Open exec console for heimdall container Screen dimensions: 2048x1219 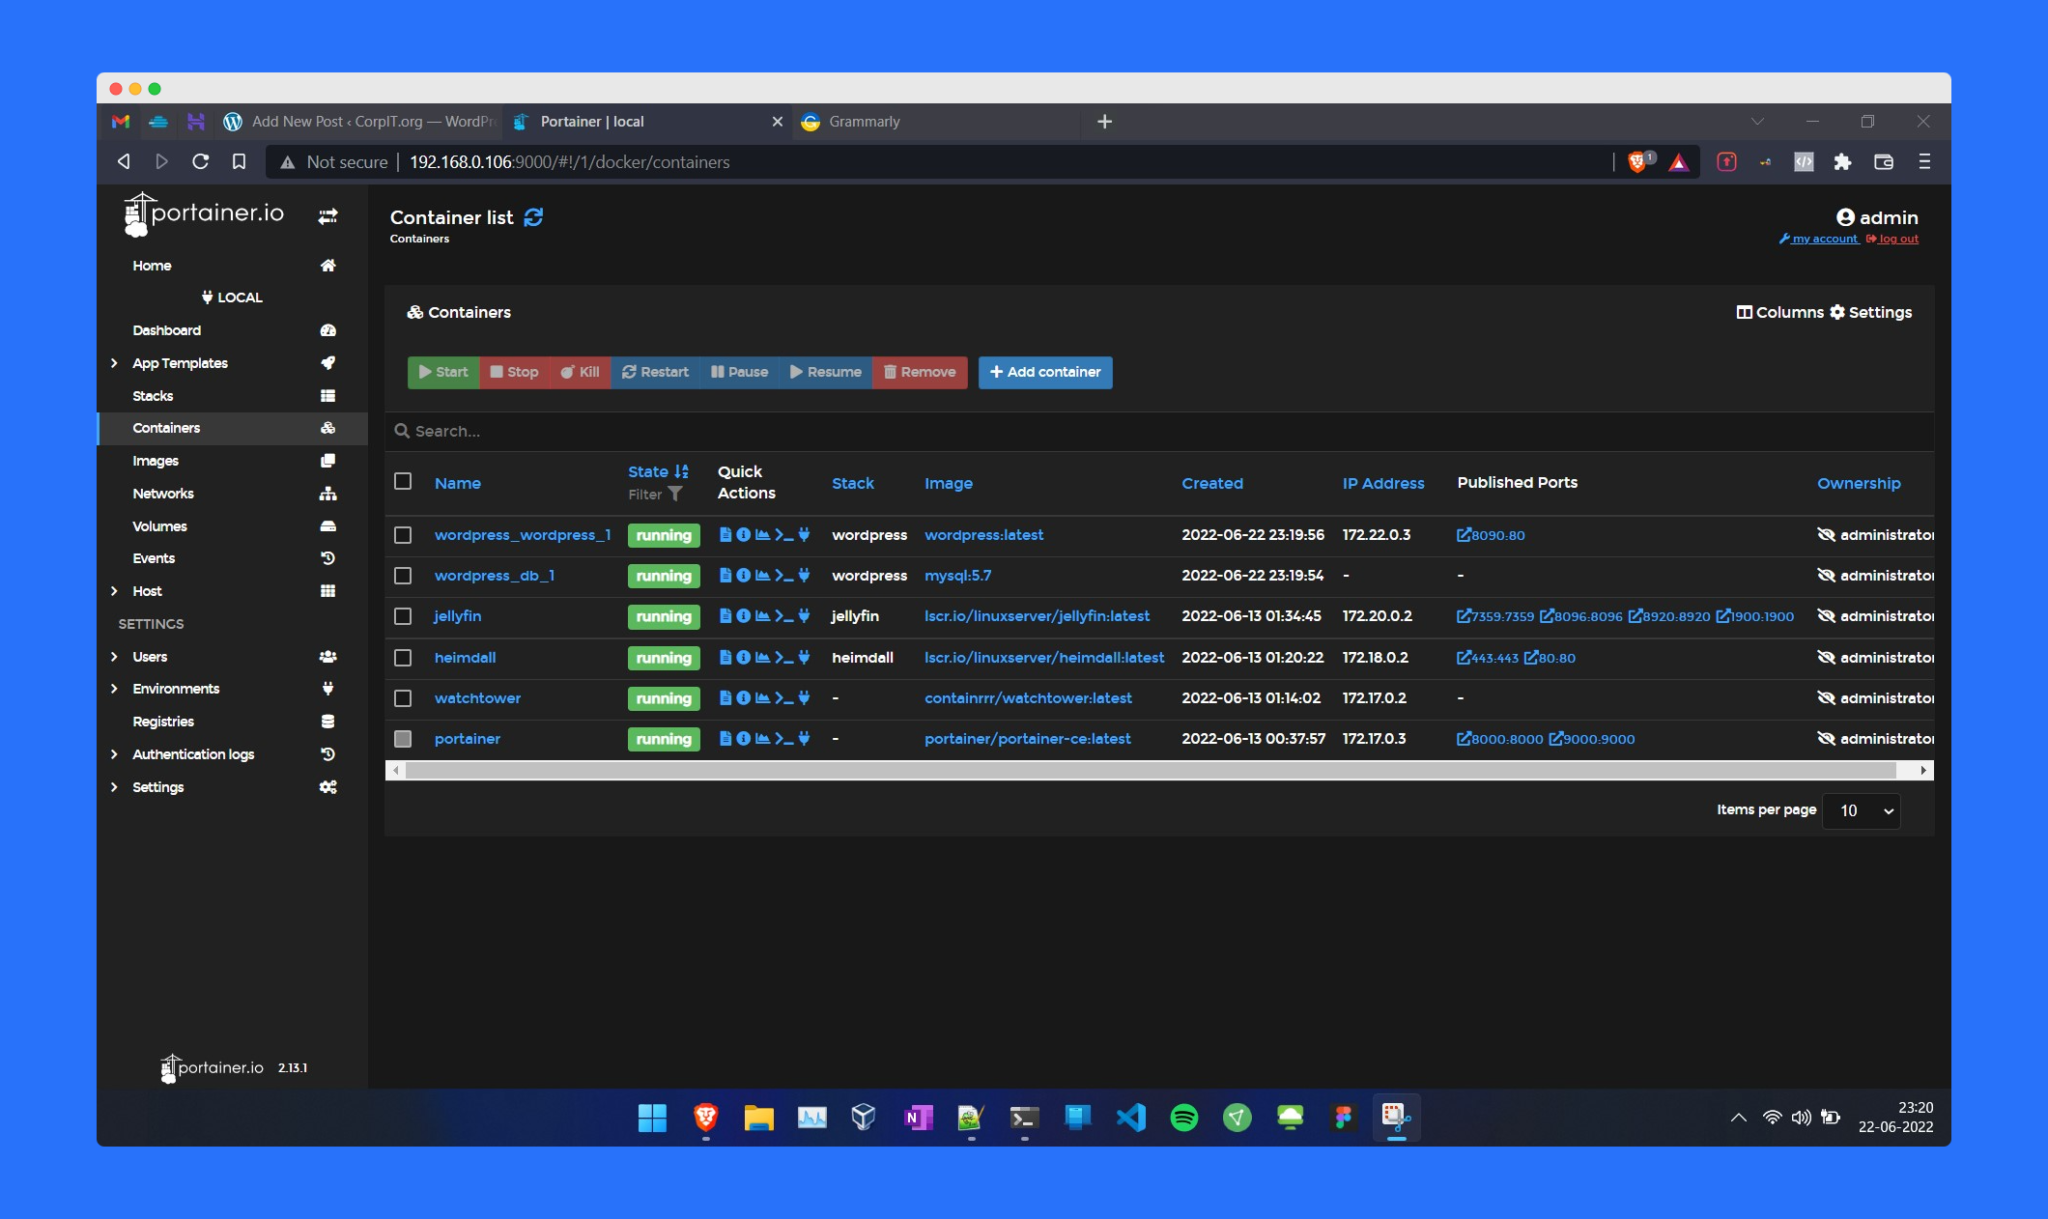click(784, 657)
